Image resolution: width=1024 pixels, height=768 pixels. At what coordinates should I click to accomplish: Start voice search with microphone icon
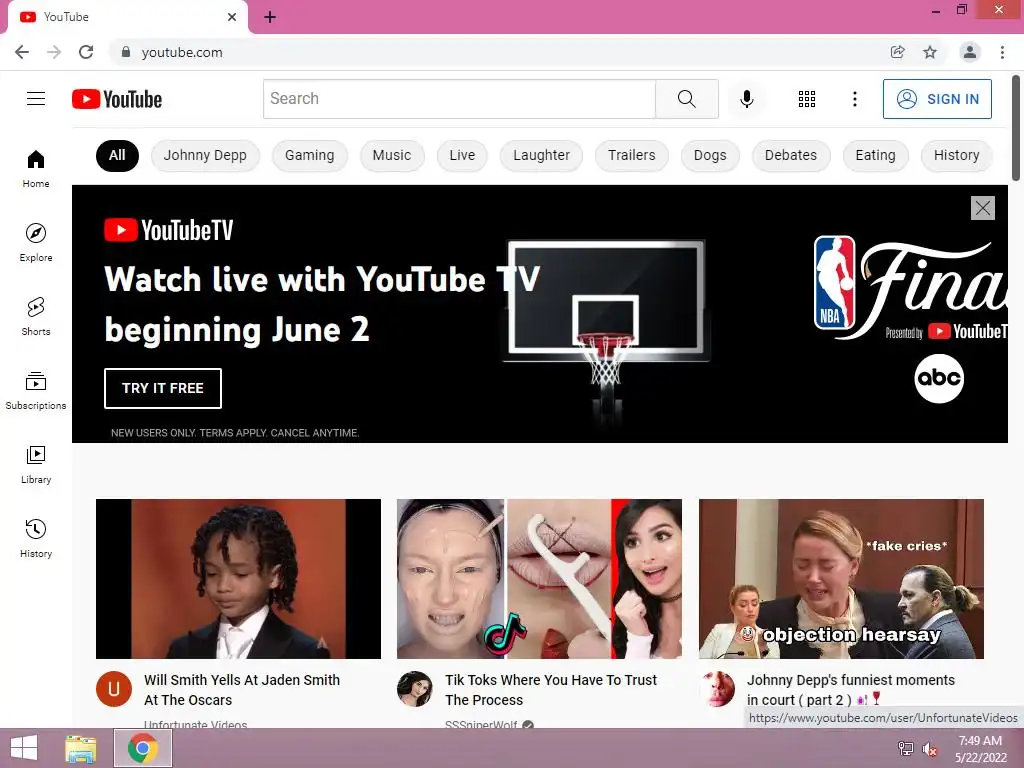[x=746, y=99]
